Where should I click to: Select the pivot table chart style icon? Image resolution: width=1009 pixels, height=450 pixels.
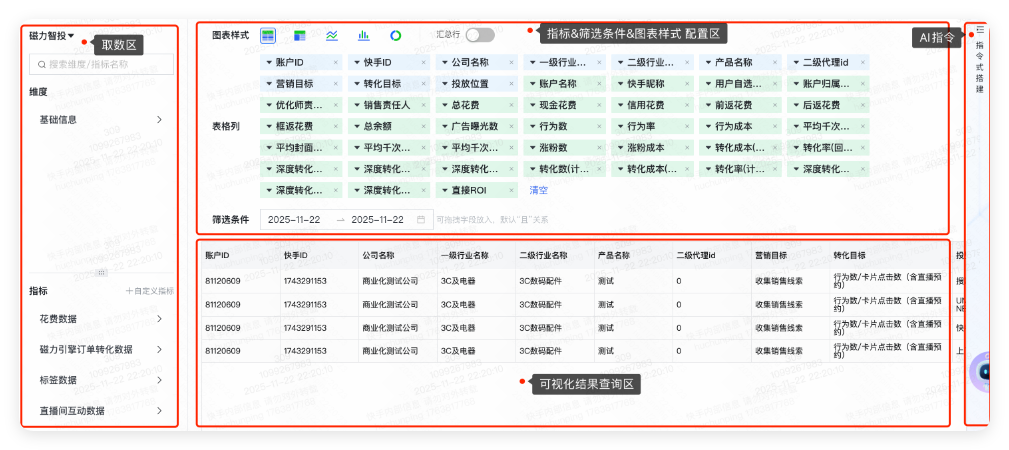[299, 35]
